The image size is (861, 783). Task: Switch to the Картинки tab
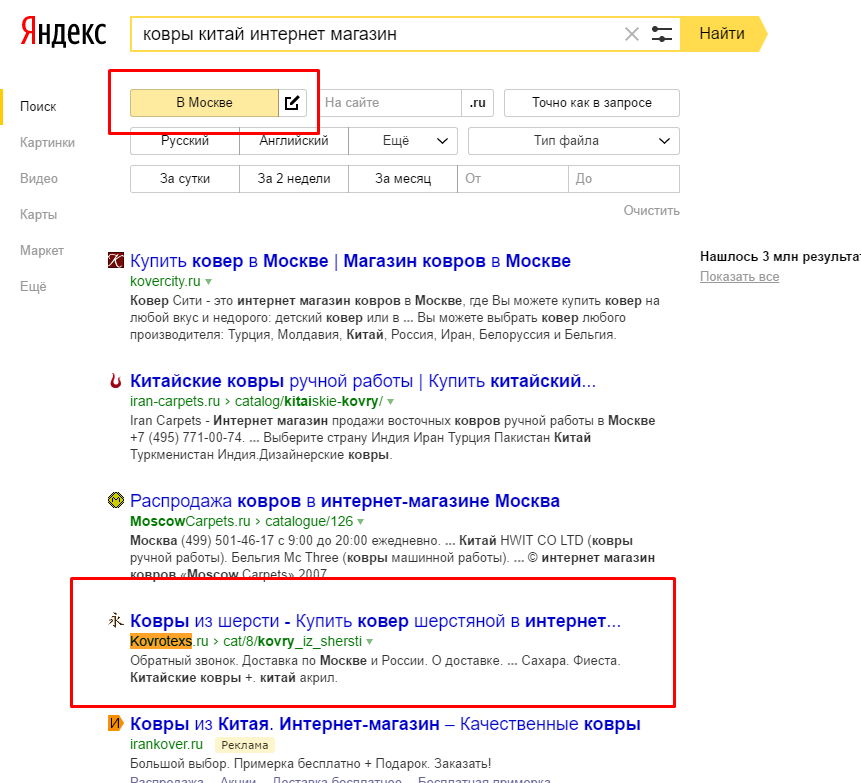click(47, 143)
